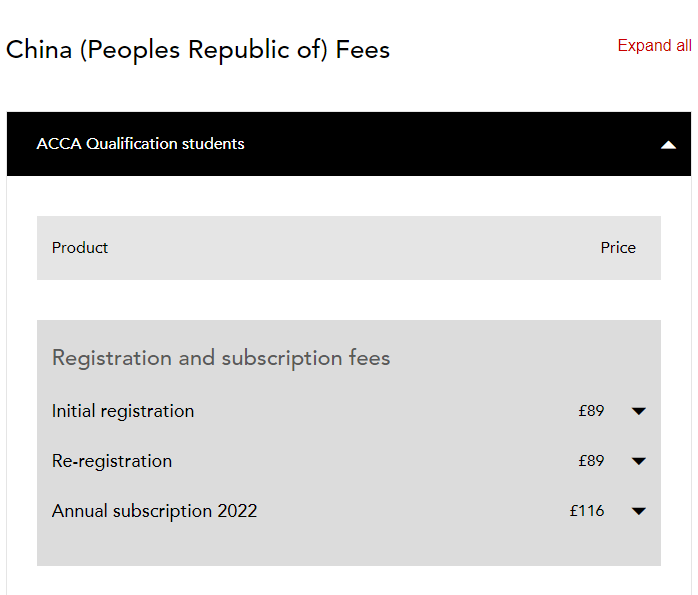Click the £89 price for Re-registration

tap(591, 461)
